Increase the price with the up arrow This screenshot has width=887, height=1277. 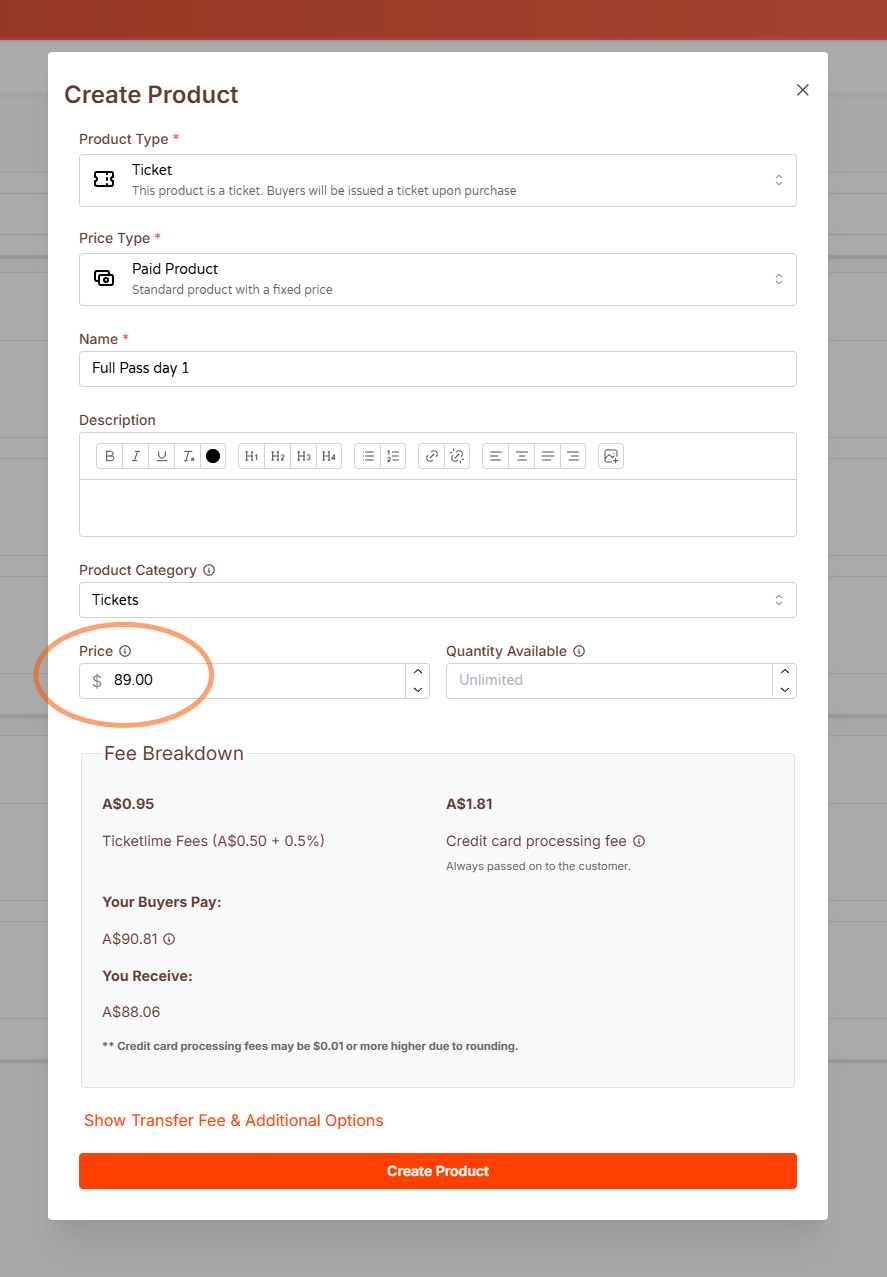tap(418, 672)
